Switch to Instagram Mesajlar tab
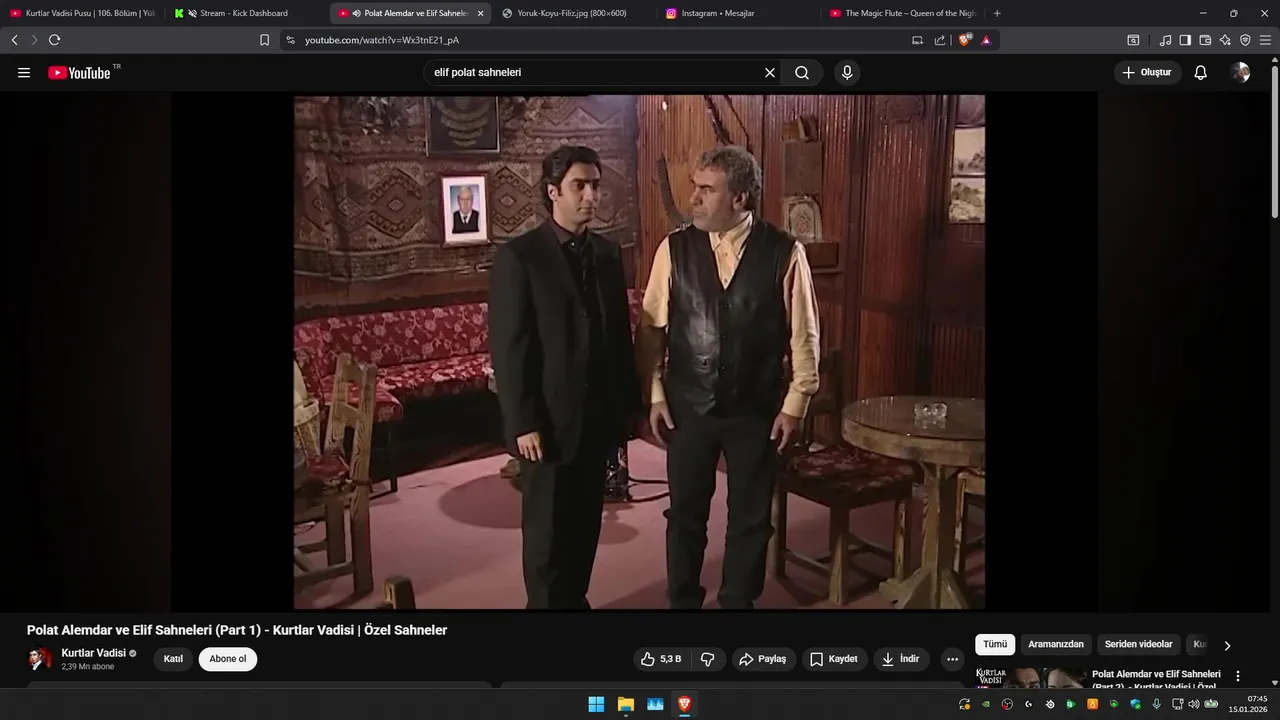The image size is (1280, 720). [738, 13]
